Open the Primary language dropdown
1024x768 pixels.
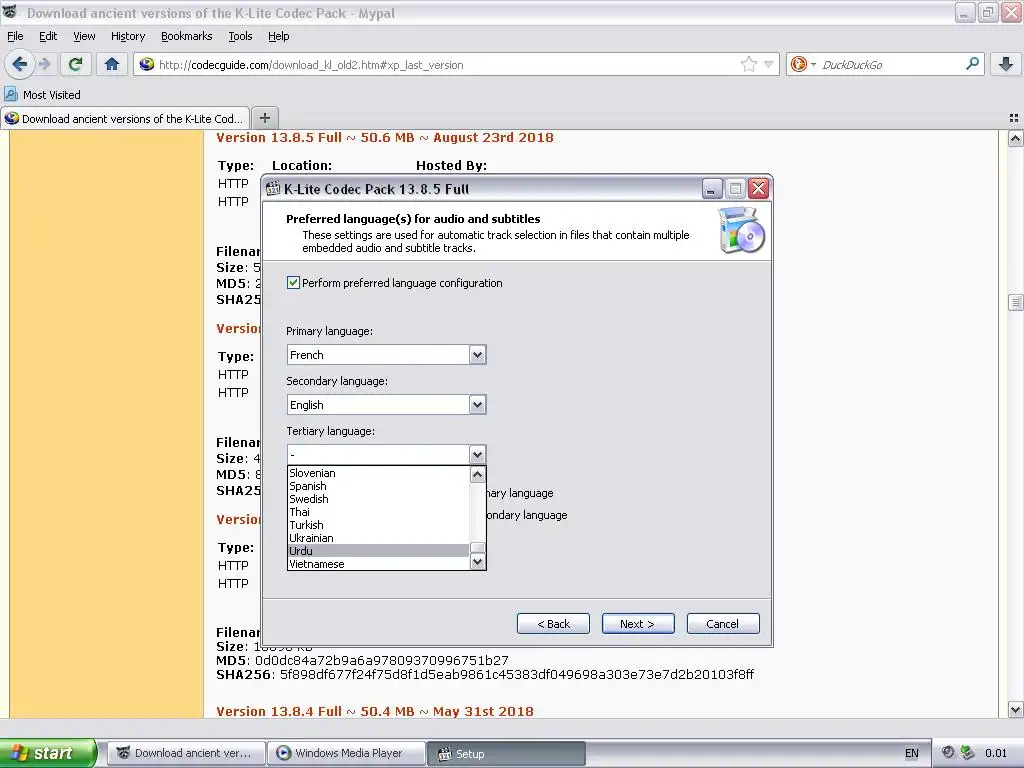(x=477, y=355)
